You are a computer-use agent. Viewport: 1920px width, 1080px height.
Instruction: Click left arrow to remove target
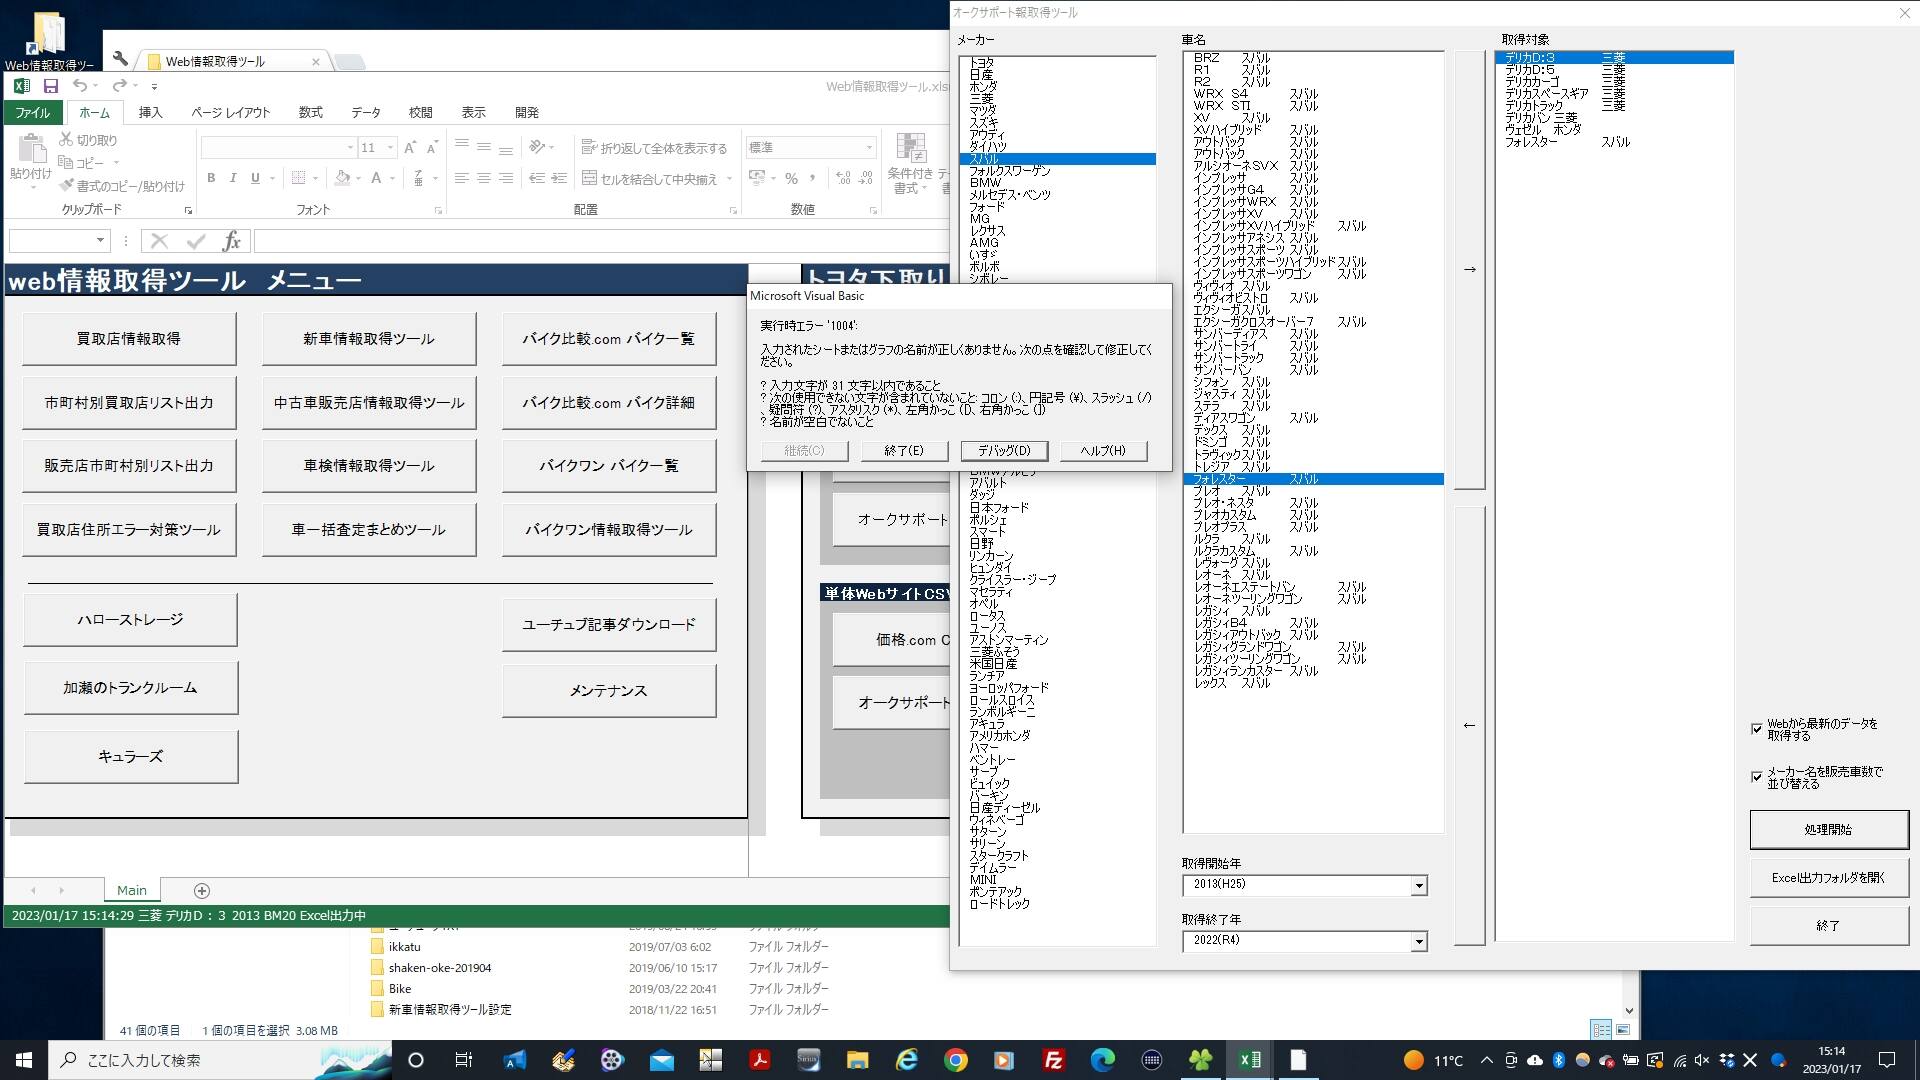point(1469,726)
